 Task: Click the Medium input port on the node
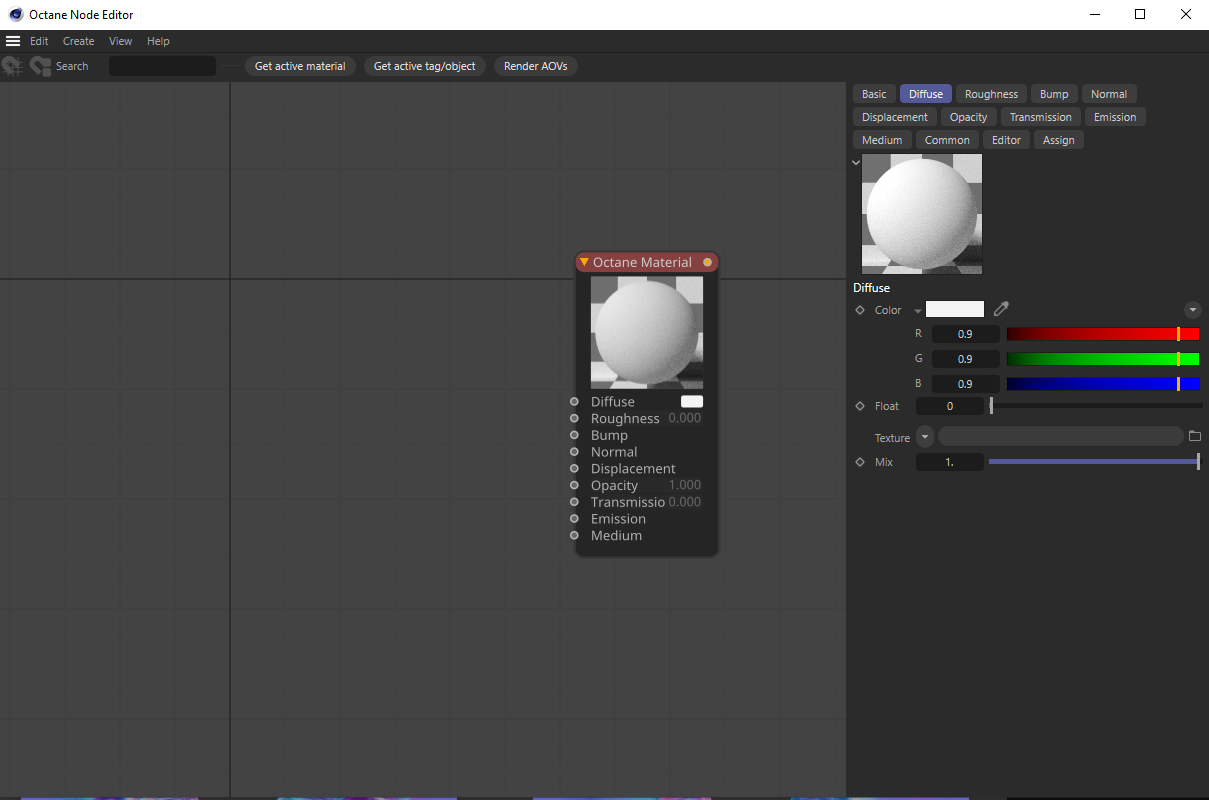pyautogui.click(x=574, y=535)
